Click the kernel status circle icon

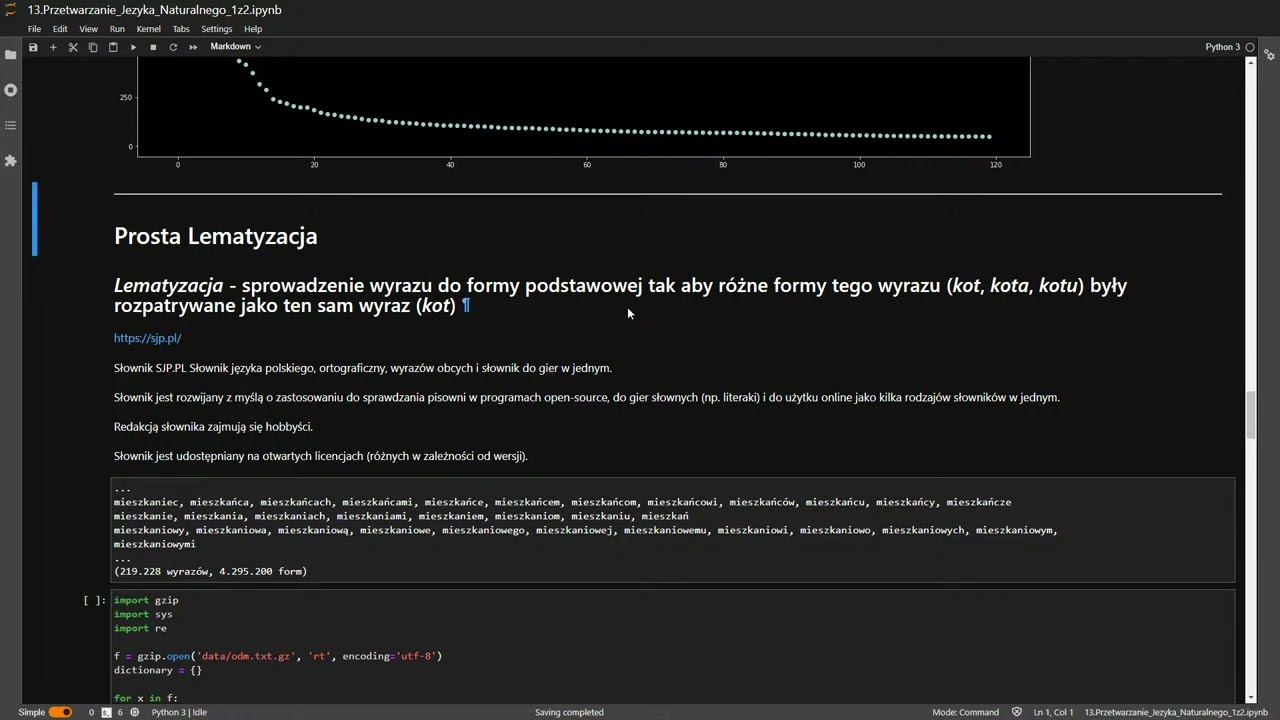(x=1250, y=47)
